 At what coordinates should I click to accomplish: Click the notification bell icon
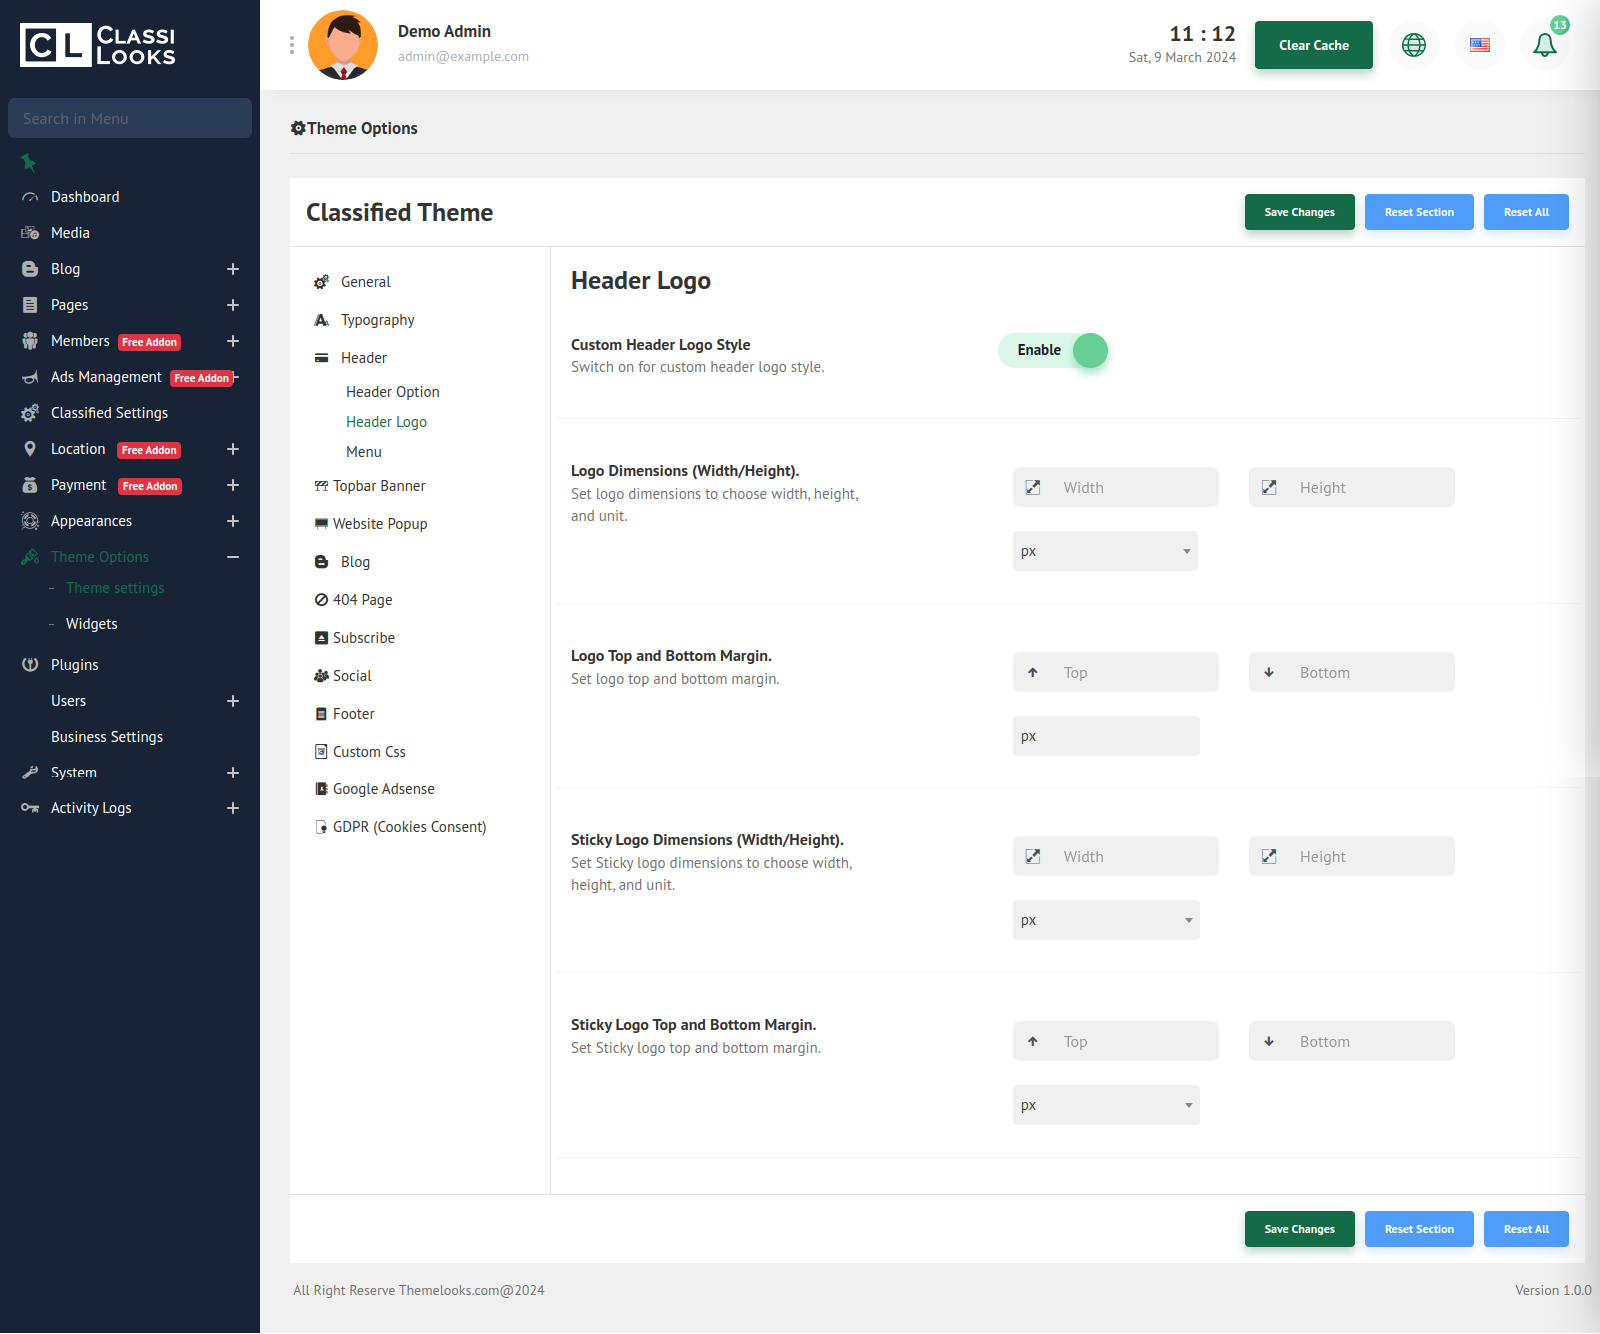click(x=1544, y=45)
